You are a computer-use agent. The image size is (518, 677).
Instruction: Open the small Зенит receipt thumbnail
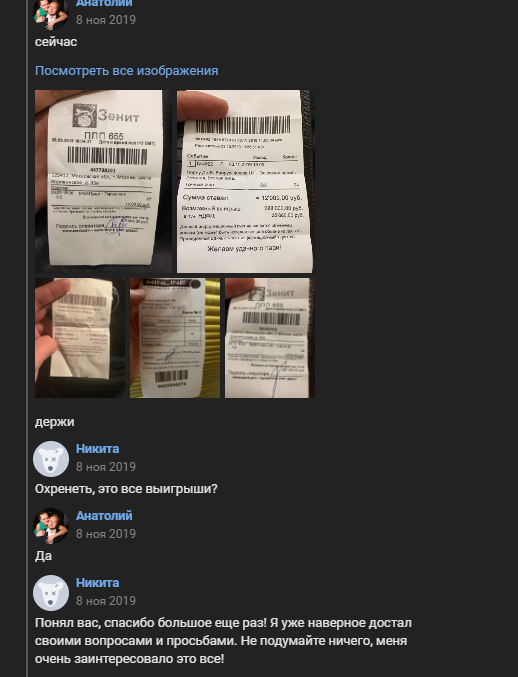click(x=270, y=338)
